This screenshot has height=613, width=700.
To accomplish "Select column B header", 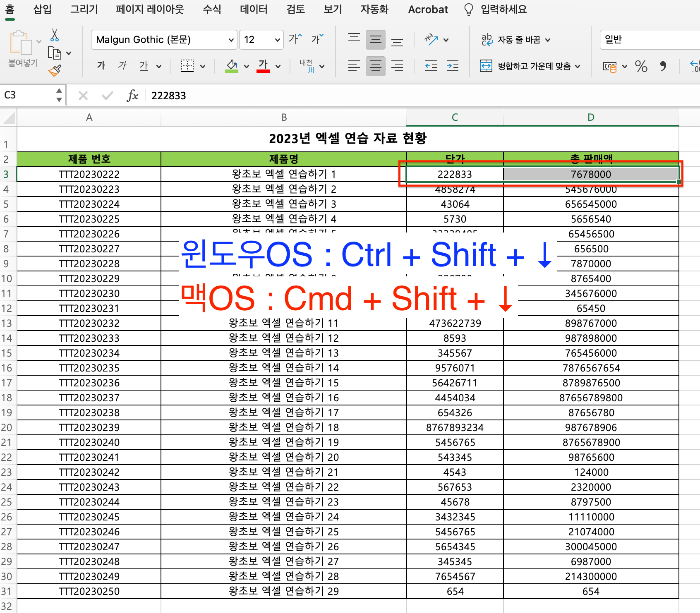I will coord(283,117).
